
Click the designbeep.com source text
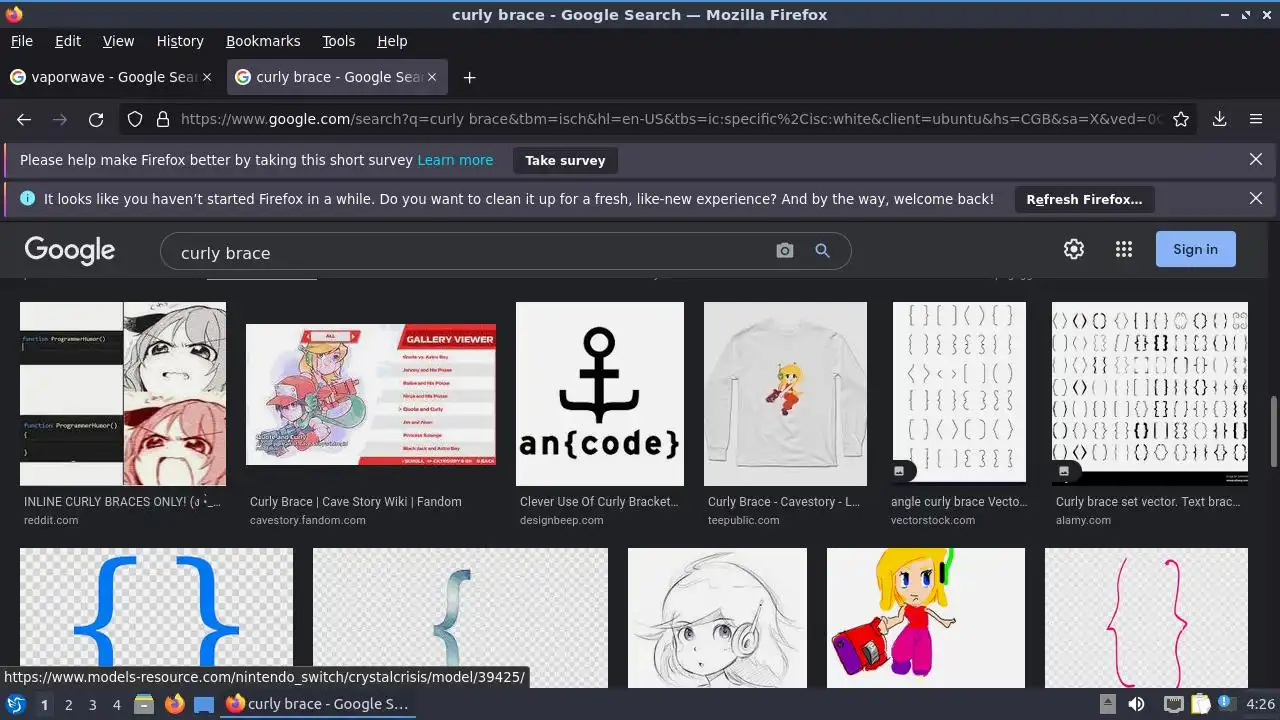coord(561,520)
